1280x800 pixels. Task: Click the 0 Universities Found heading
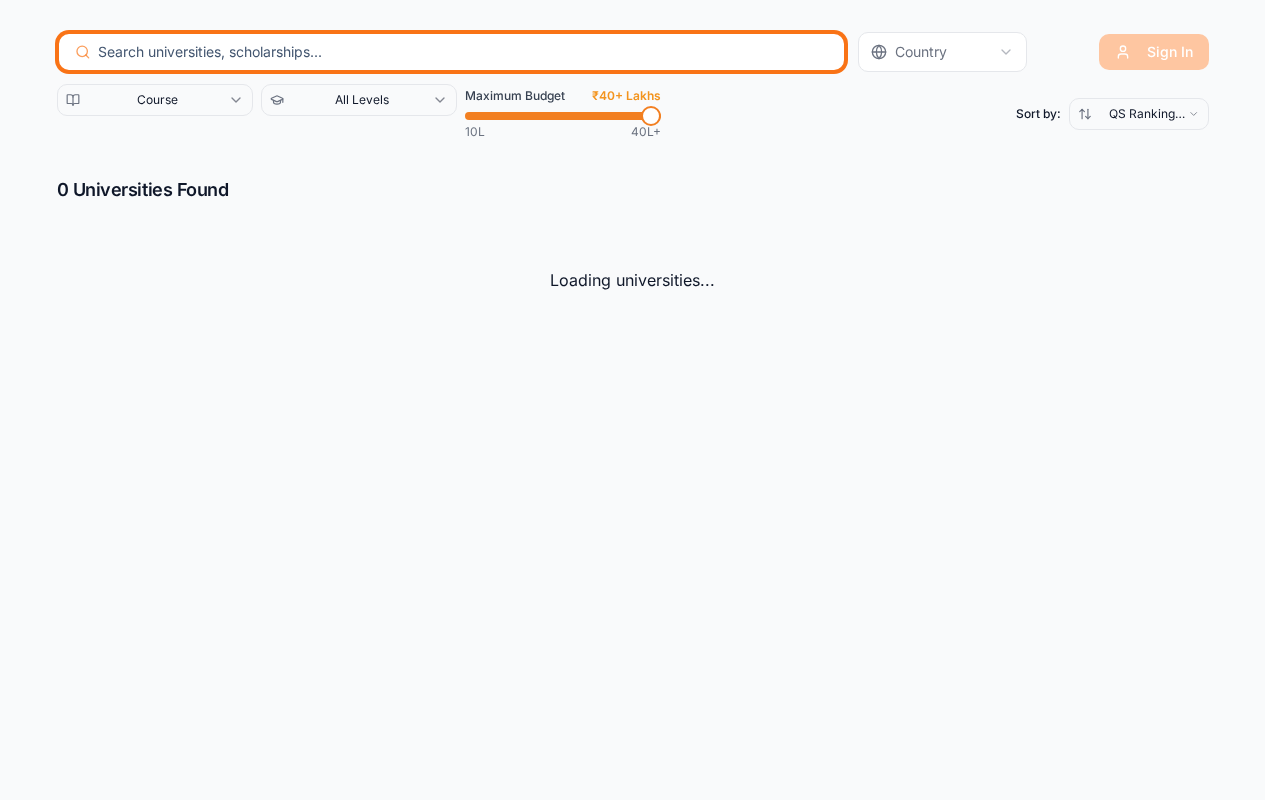point(143,190)
